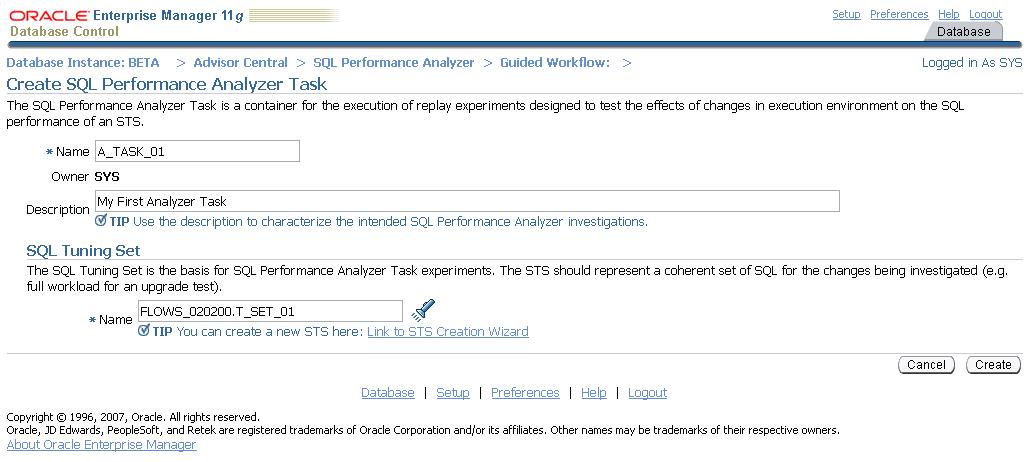Click the footer Database link

[387, 393]
